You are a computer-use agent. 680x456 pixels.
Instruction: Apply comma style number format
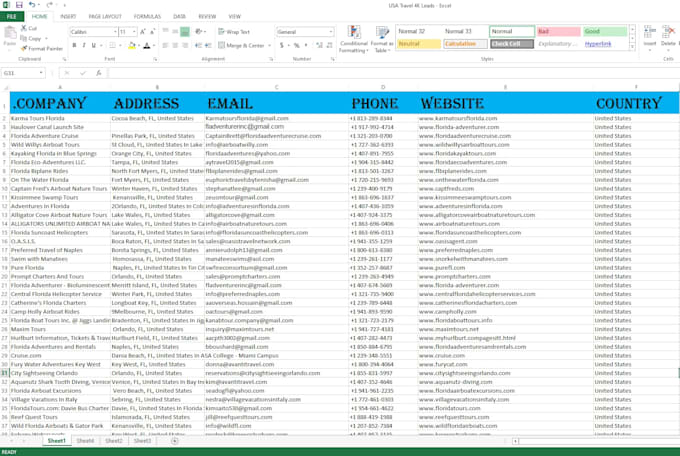(x=306, y=45)
